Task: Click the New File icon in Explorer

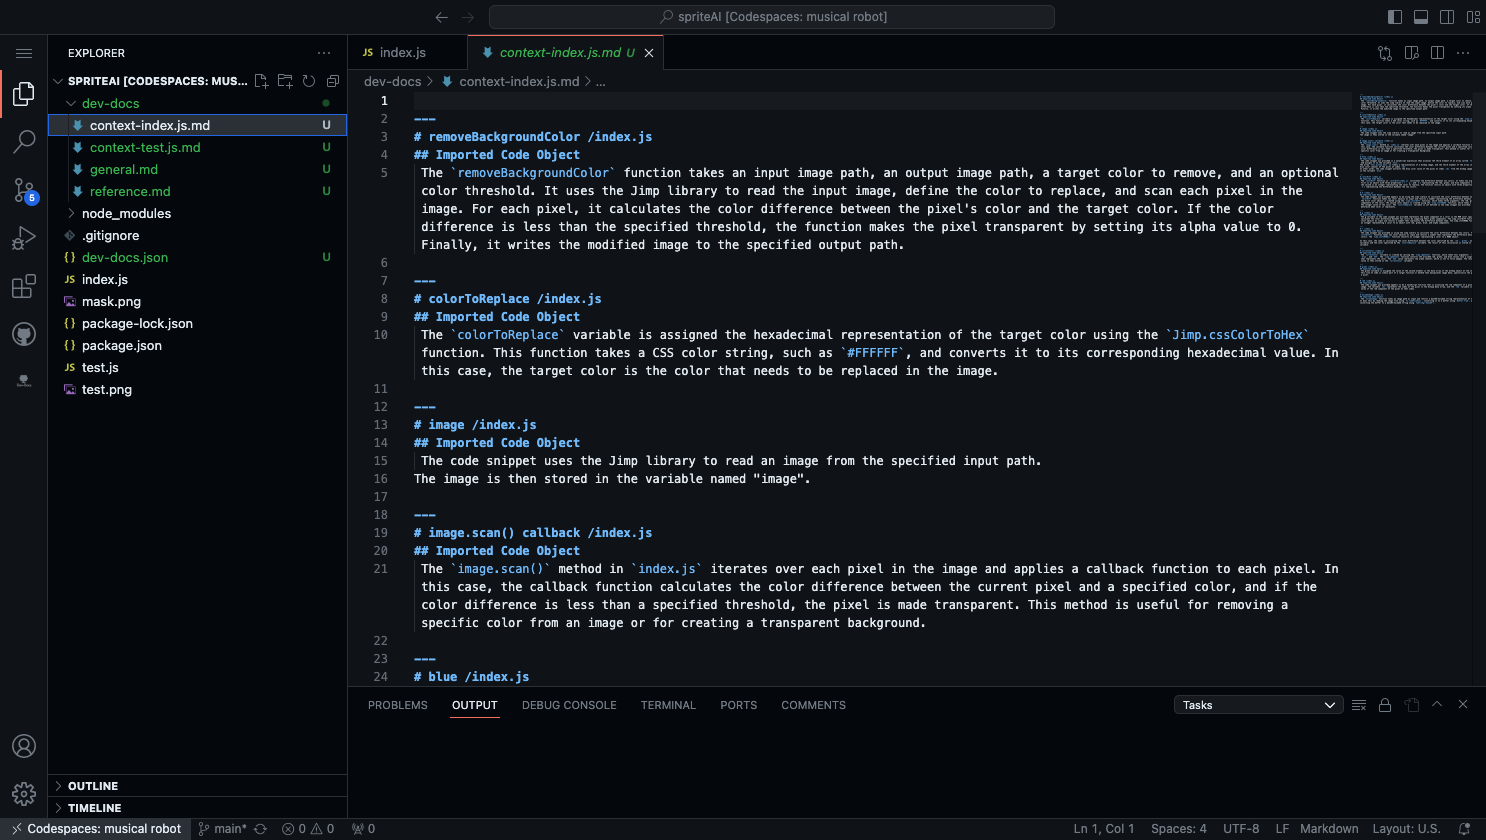Action: [x=261, y=81]
